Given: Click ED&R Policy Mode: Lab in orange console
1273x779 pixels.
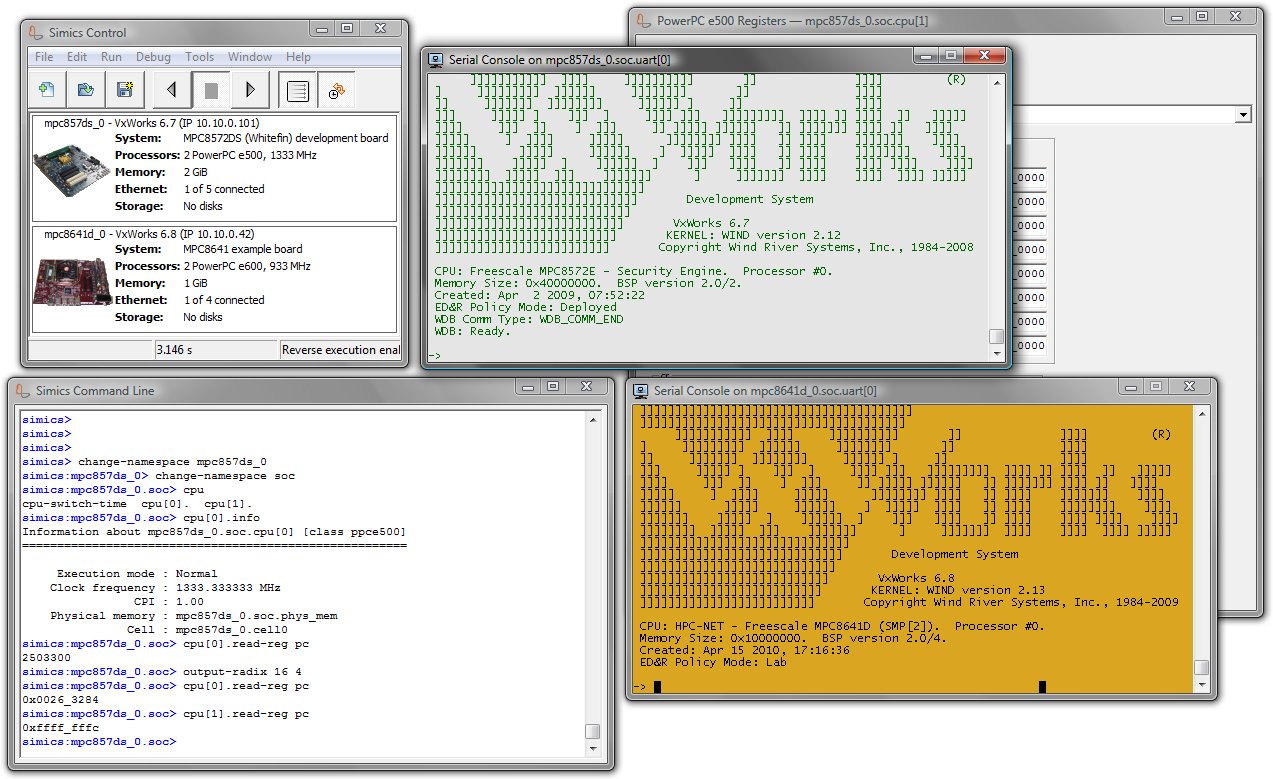Looking at the screenshot, I should coord(713,662).
